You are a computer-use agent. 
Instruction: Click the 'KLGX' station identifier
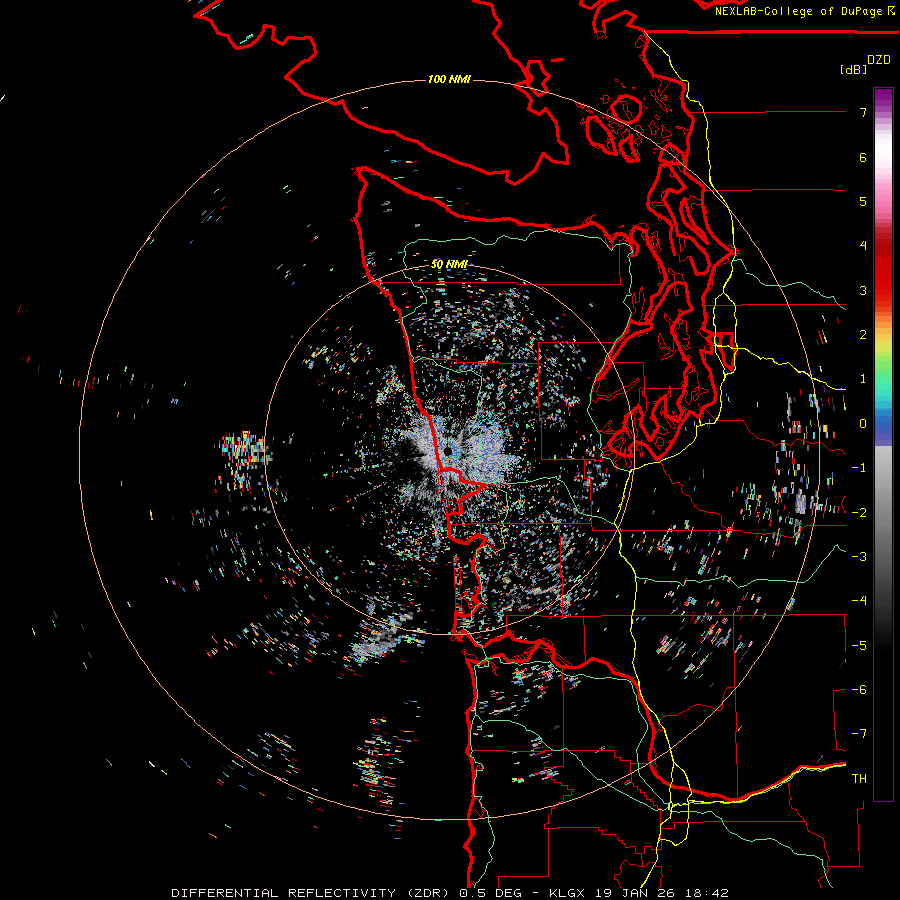pyautogui.click(x=568, y=893)
